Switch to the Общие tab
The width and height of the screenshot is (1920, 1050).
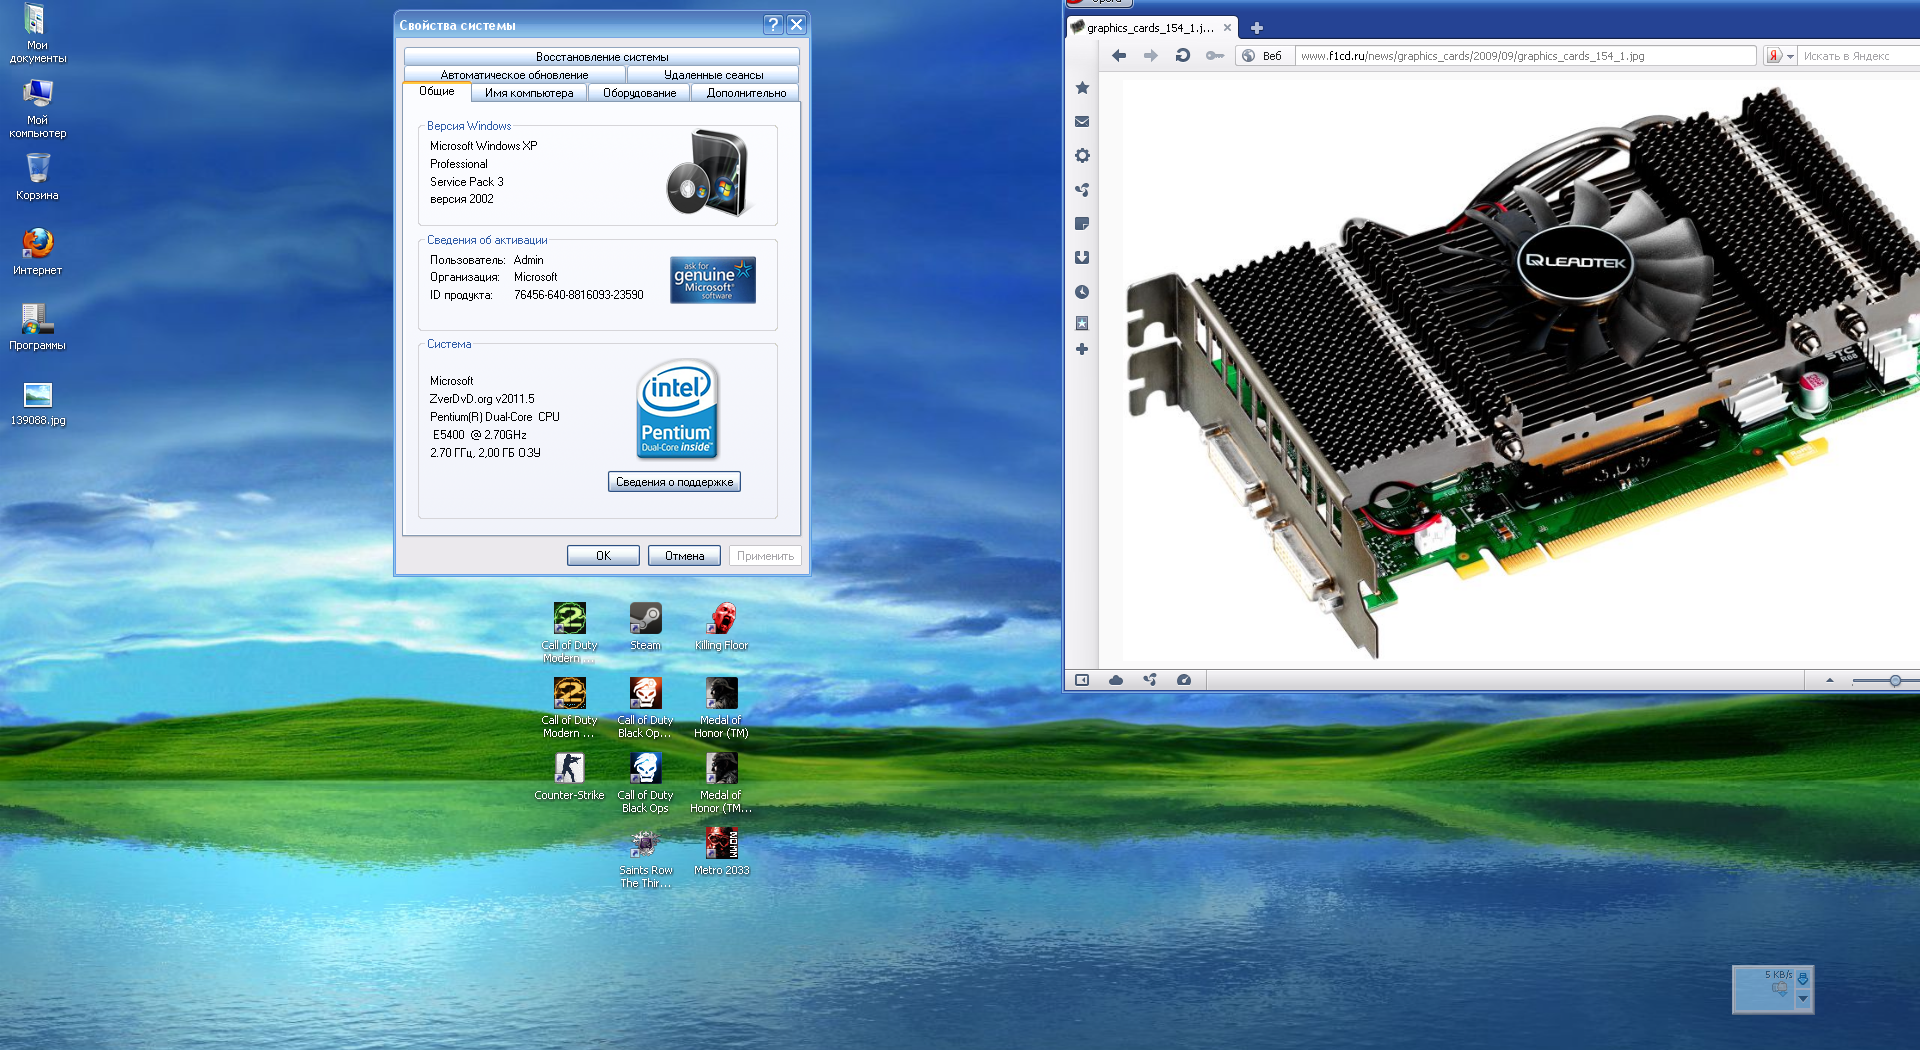click(x=436, y=91)
